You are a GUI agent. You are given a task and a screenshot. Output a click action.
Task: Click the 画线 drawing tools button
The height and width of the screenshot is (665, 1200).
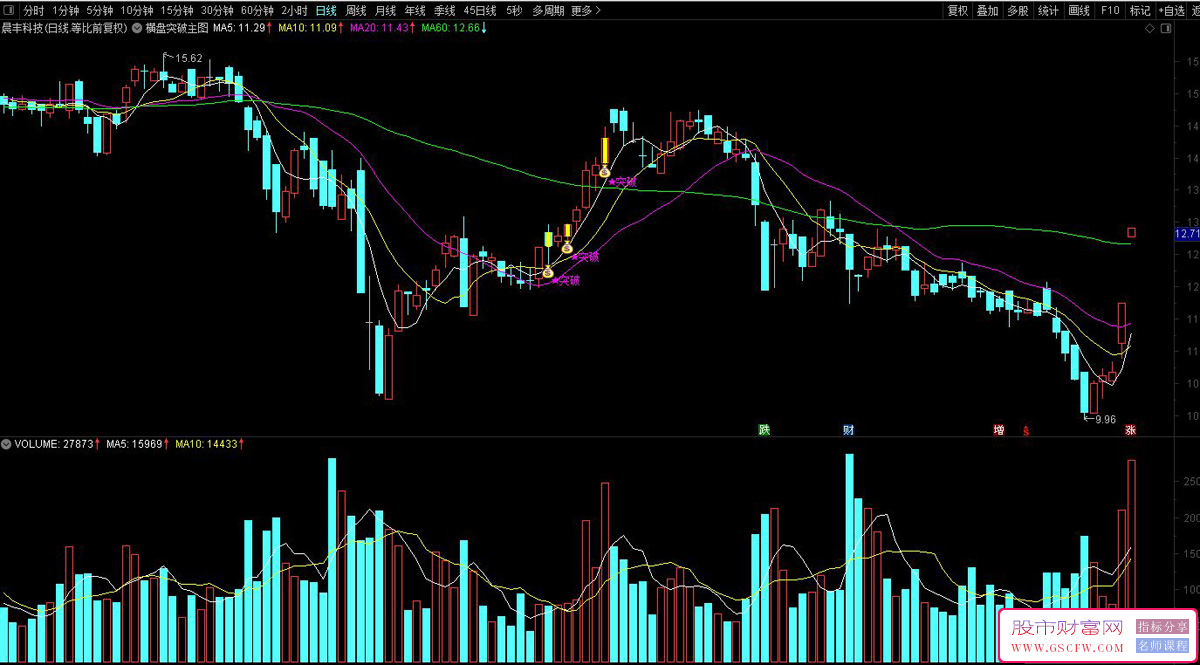[x=1079, y=10]
